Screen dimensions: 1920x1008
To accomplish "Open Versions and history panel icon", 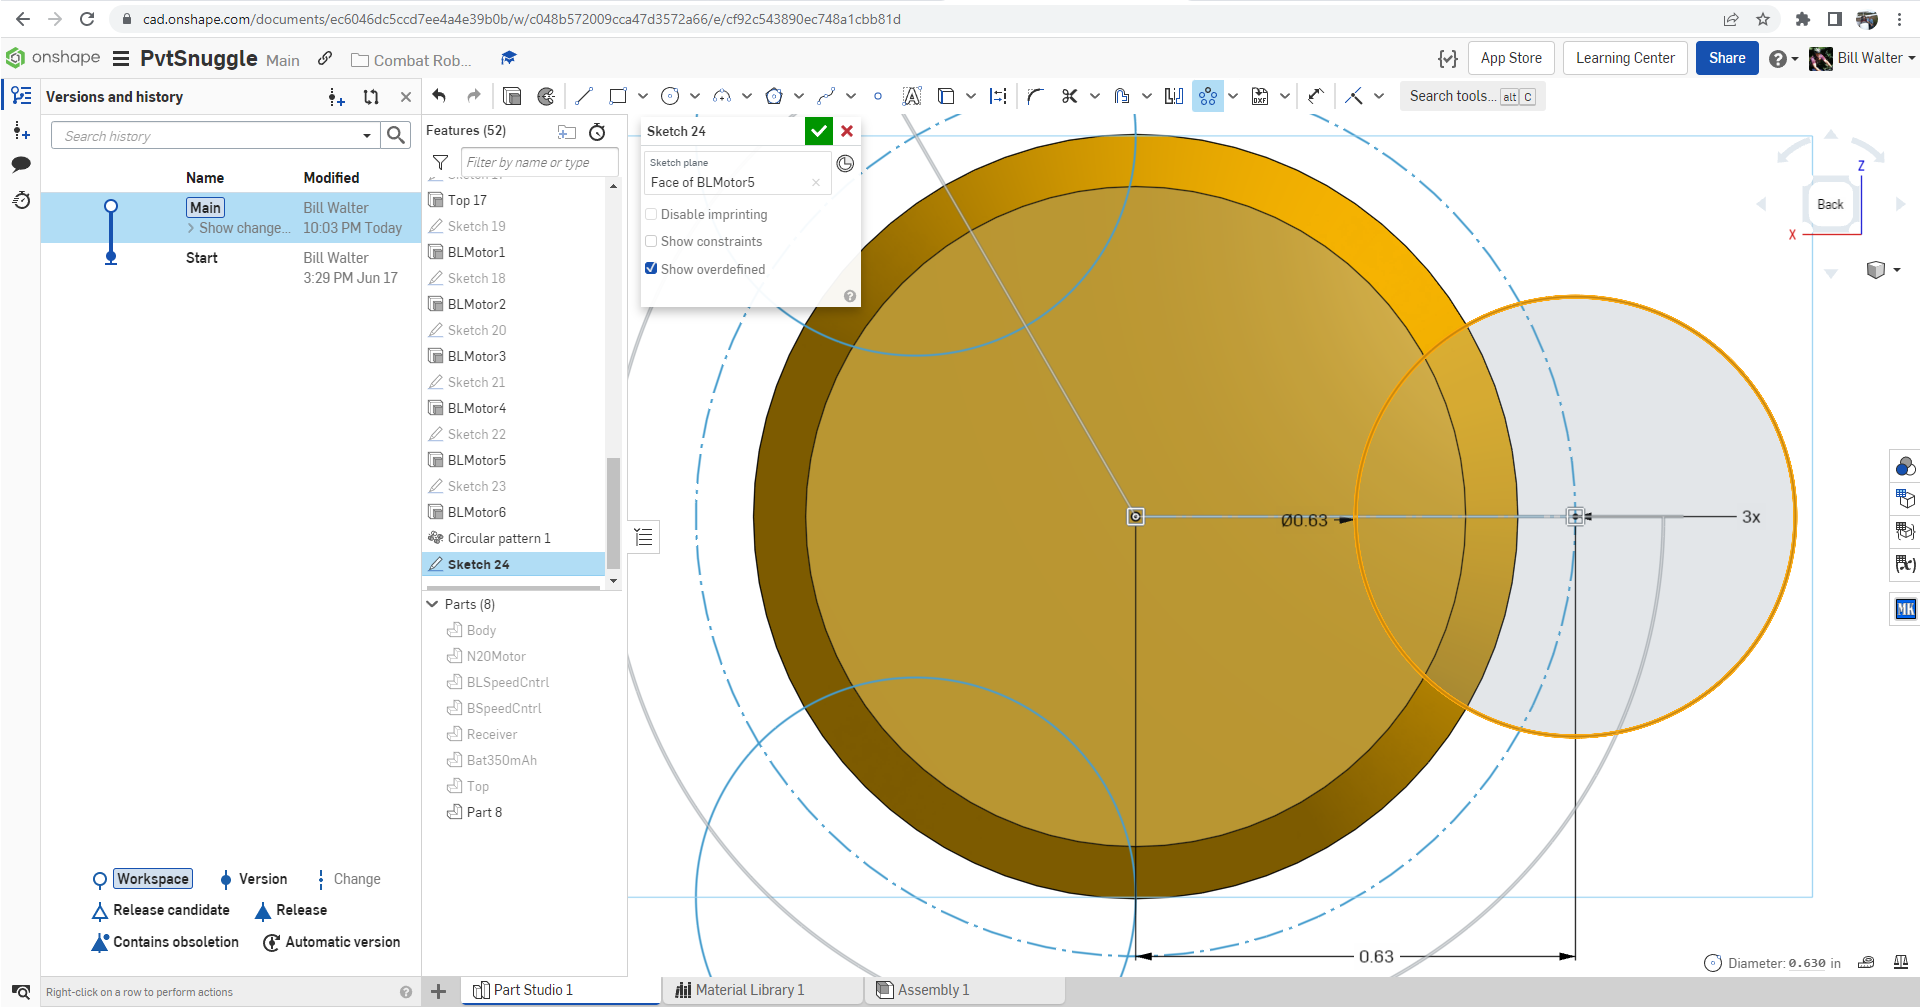I will click(x=21, y=96).
